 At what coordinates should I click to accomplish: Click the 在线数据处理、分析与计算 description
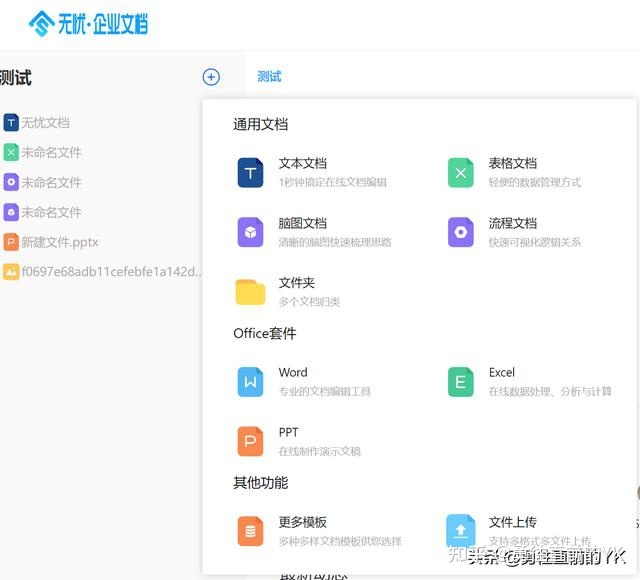pos(550,392)
